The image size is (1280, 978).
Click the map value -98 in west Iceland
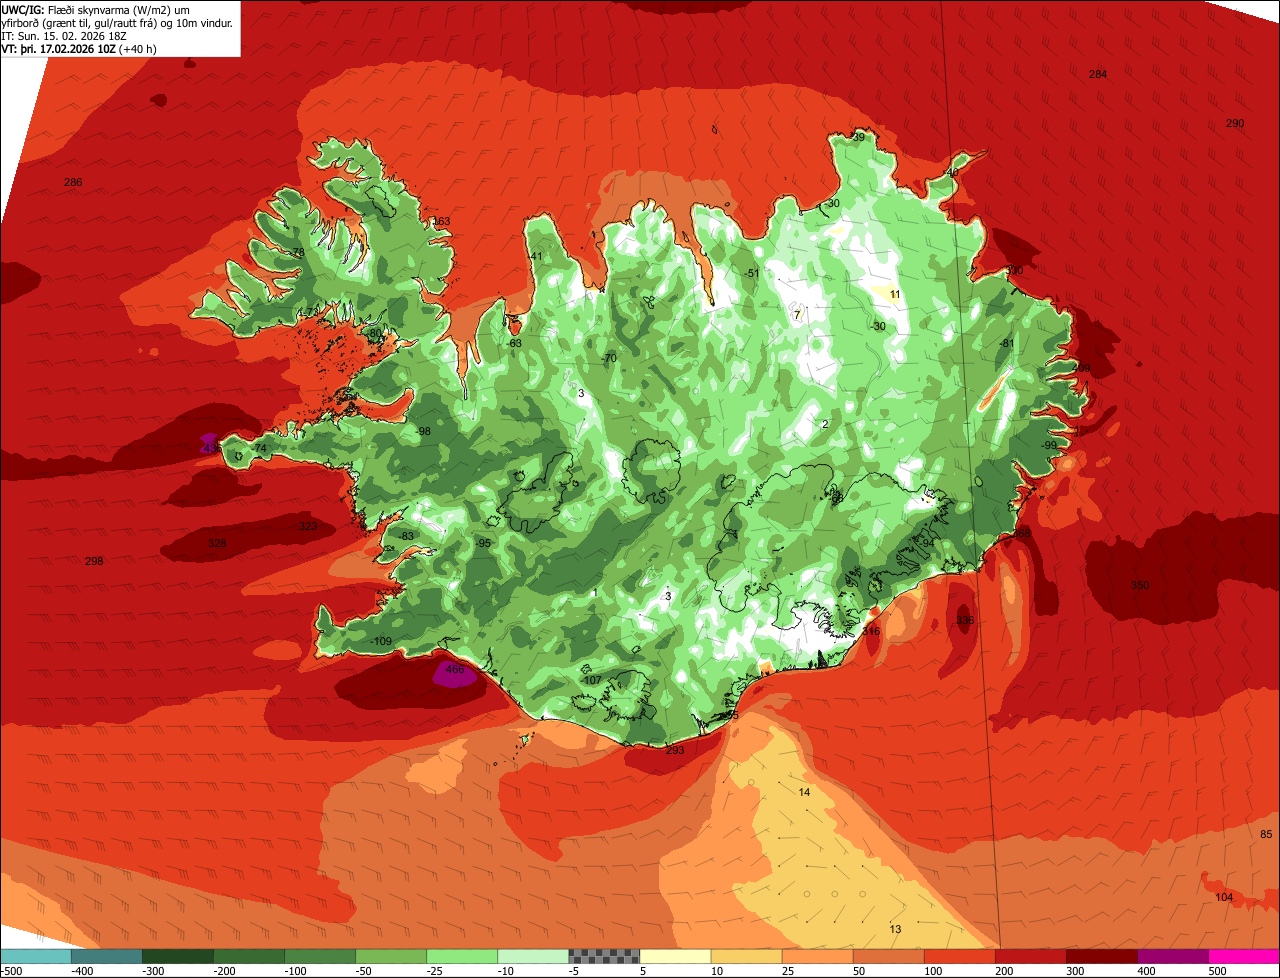pos(424,431)
